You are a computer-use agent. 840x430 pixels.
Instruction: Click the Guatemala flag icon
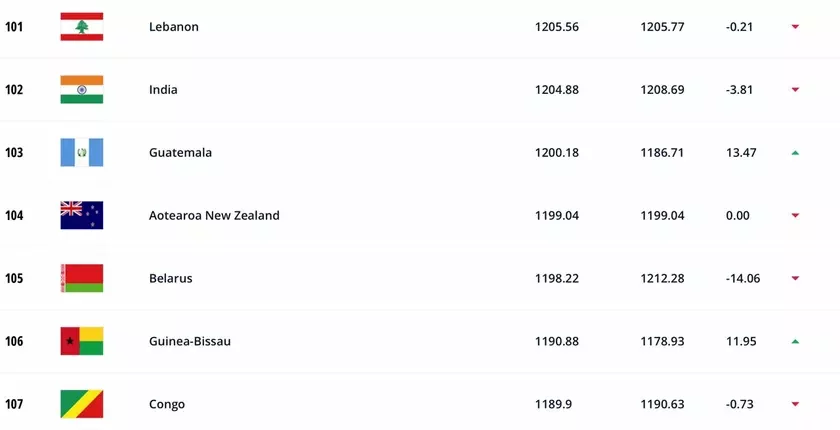point(81,153)
